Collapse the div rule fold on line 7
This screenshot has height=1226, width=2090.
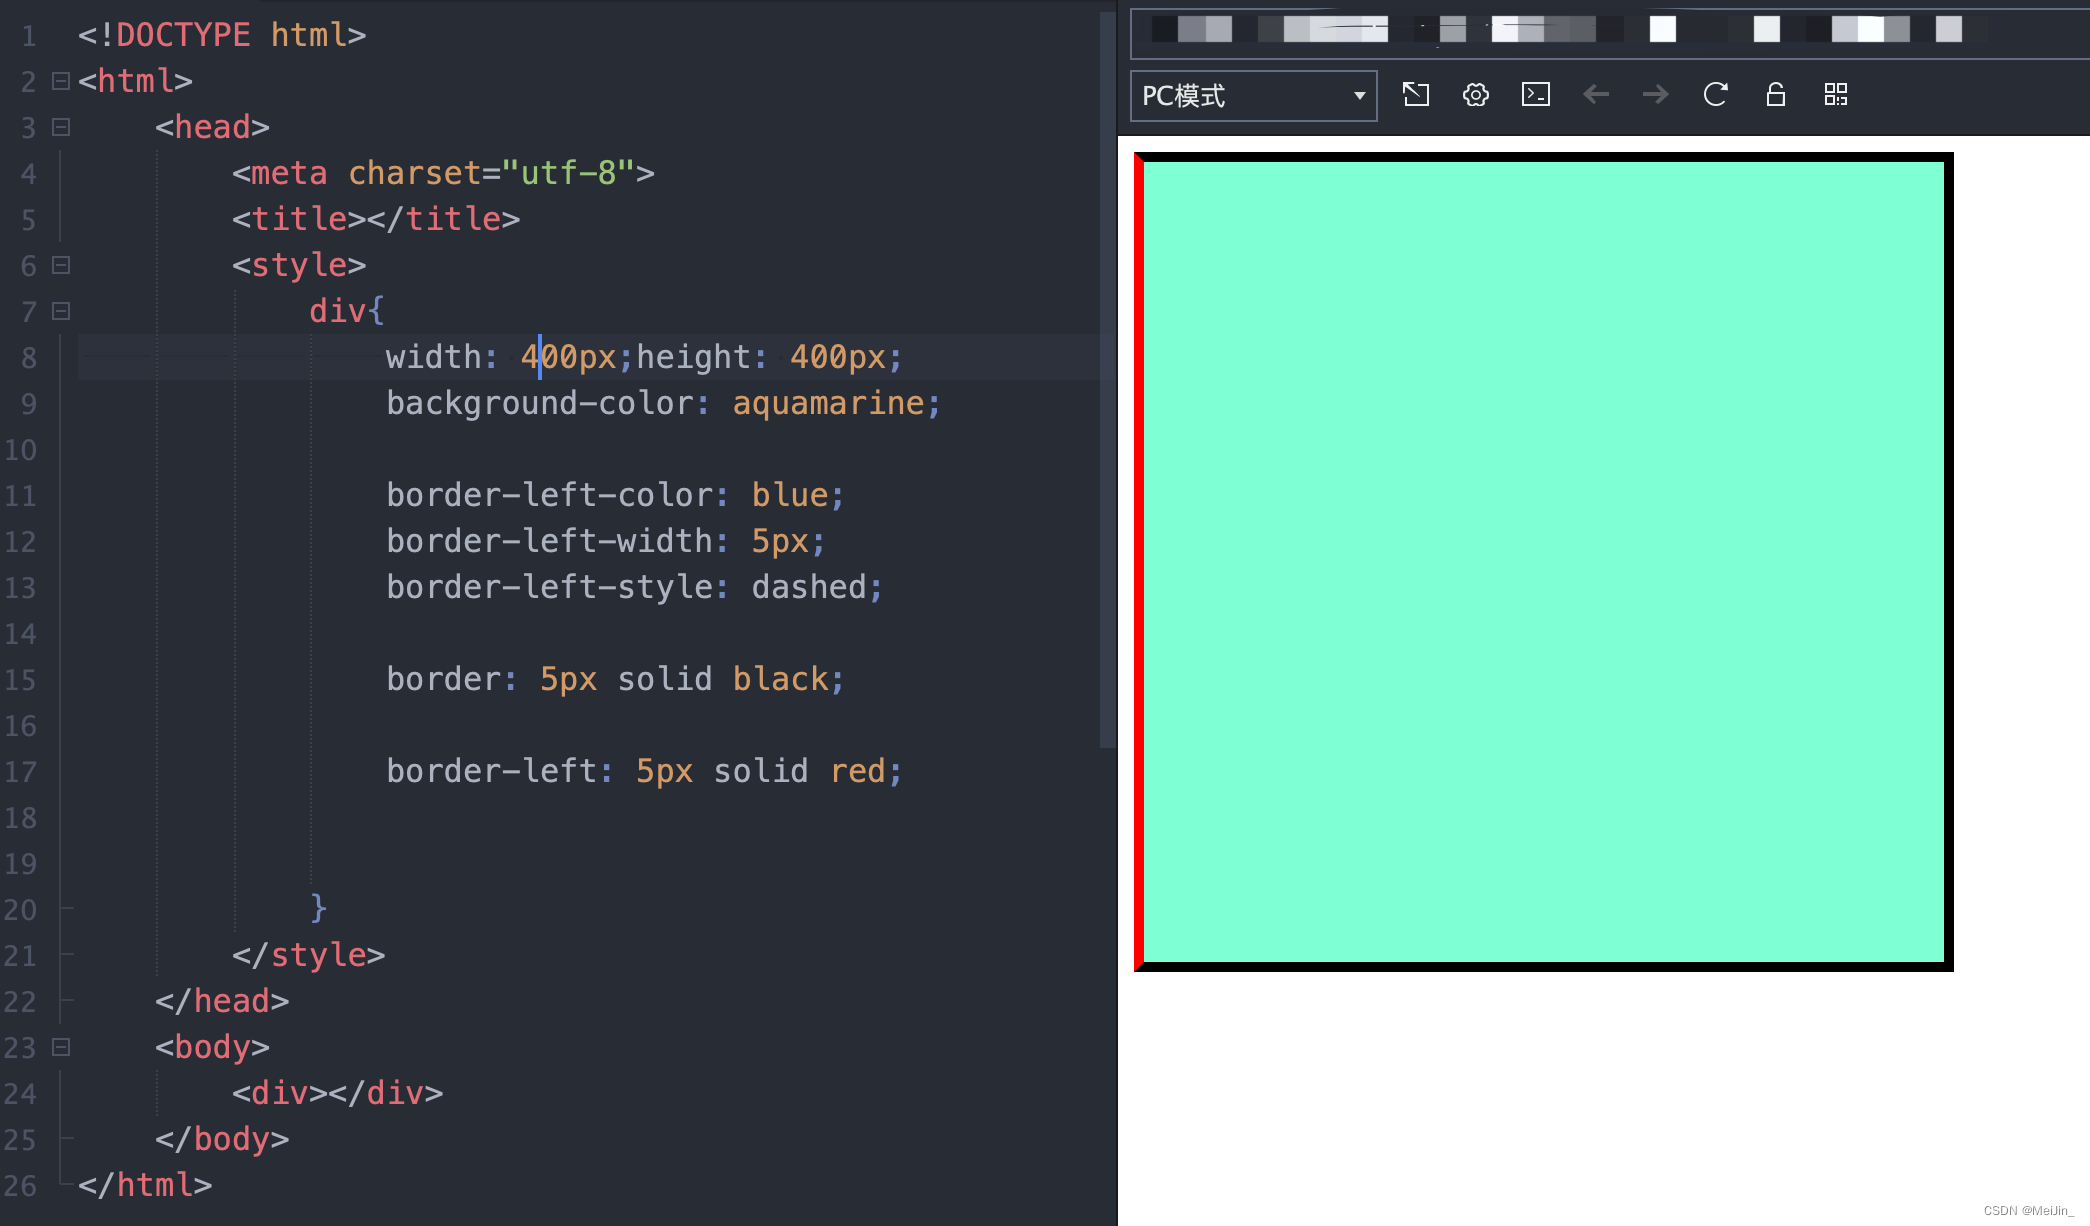pos(61,311)
